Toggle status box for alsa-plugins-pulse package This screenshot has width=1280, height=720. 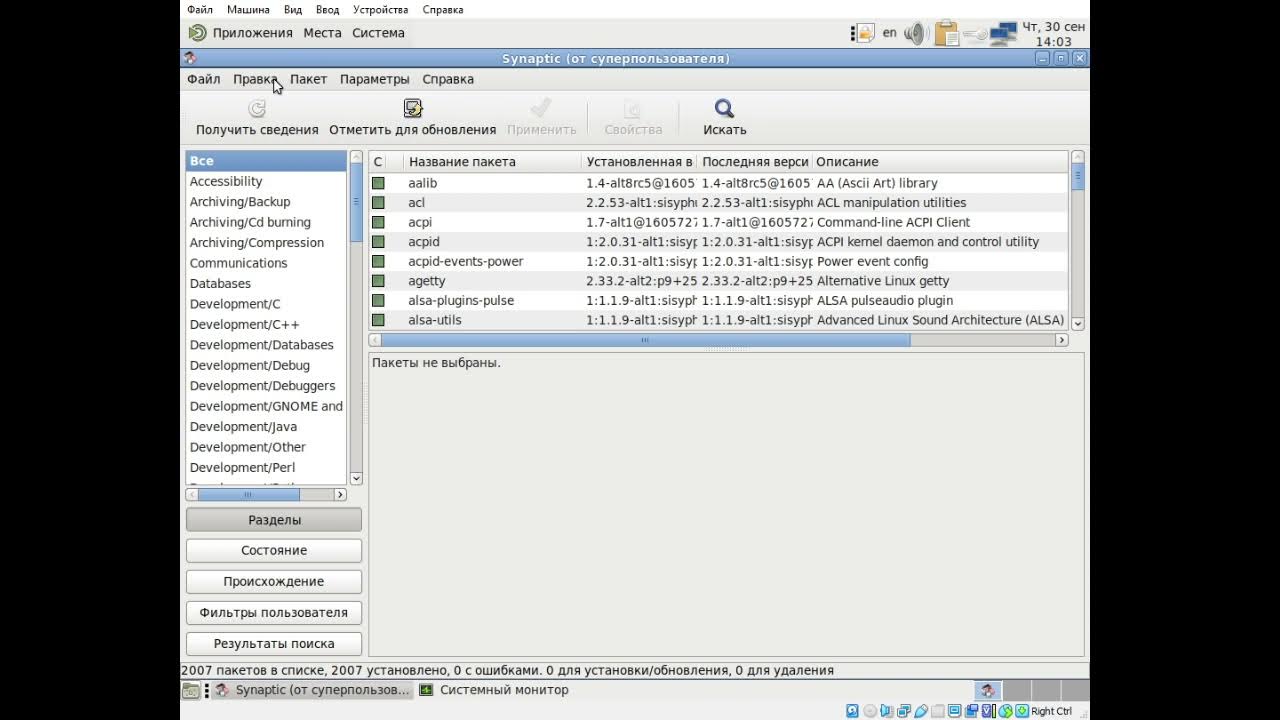[x=378, y=300]
